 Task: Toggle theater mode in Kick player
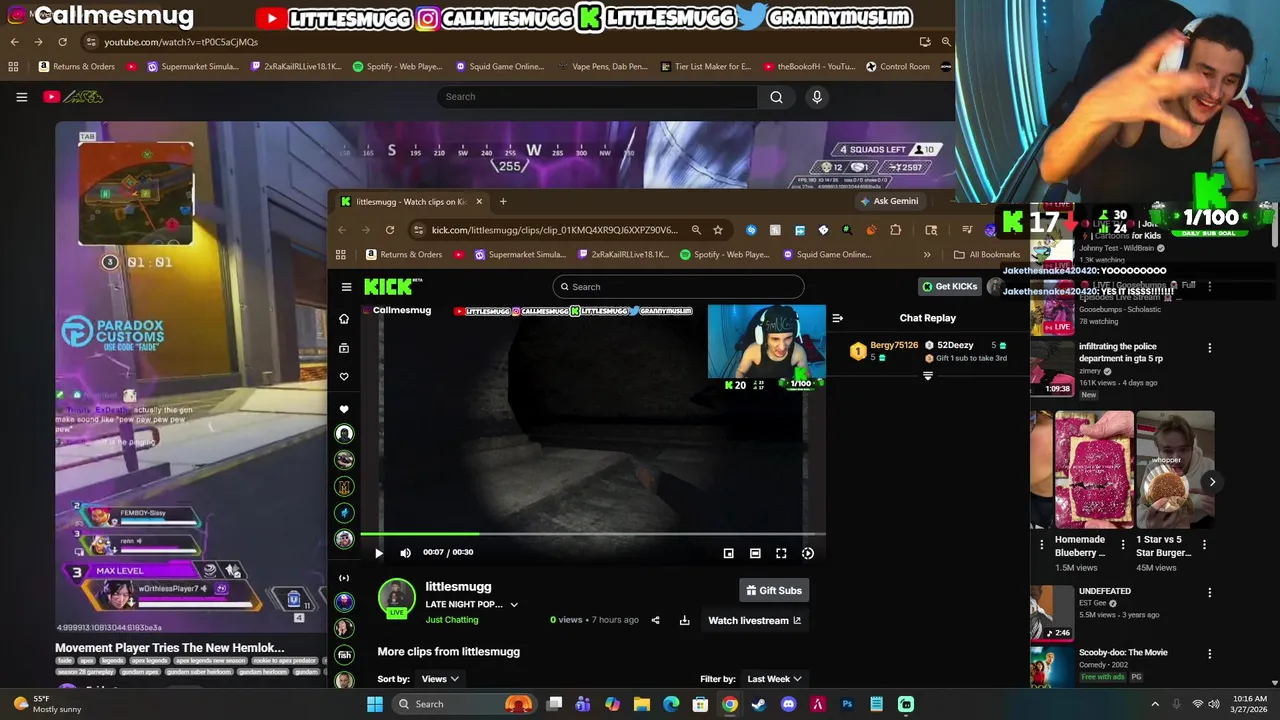[x=755, y=553]
